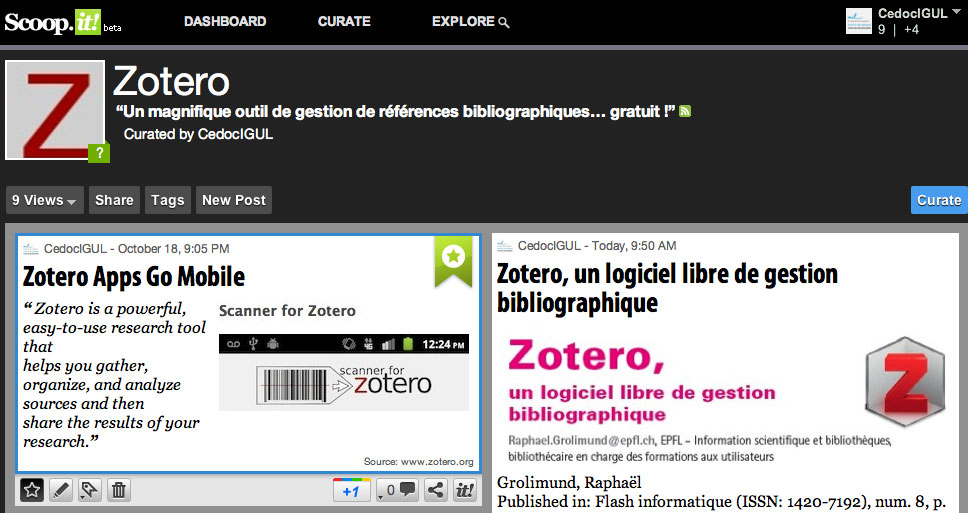Open the CURATE menu item
This screenshot has height=513, width=968.
[x=344, y=21]
